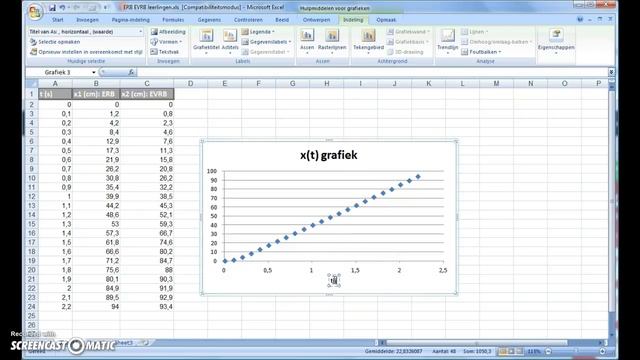The image size is (640, 360).
Task: Open the Formules ribbon tab
Action: coord(173,20)
